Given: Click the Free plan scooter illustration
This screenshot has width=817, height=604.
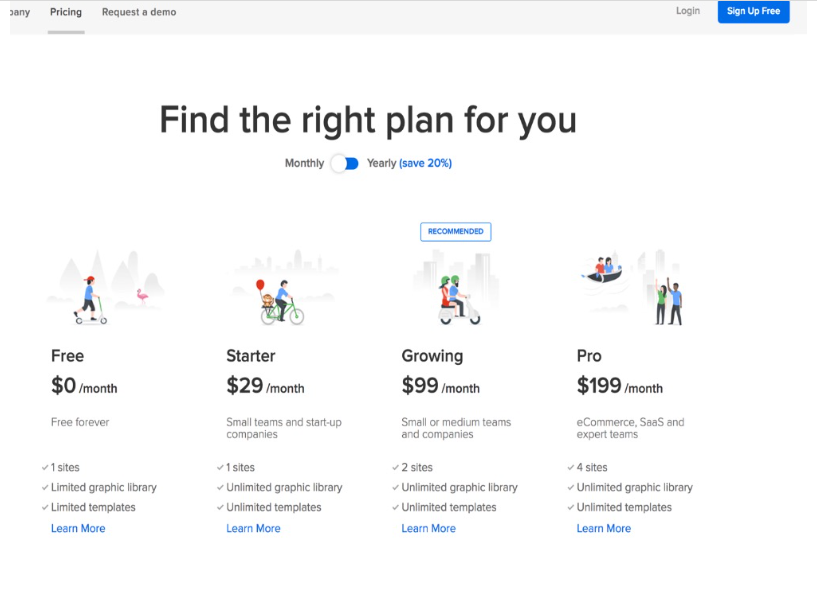Looking at the screenshot, I should [104, 288].
